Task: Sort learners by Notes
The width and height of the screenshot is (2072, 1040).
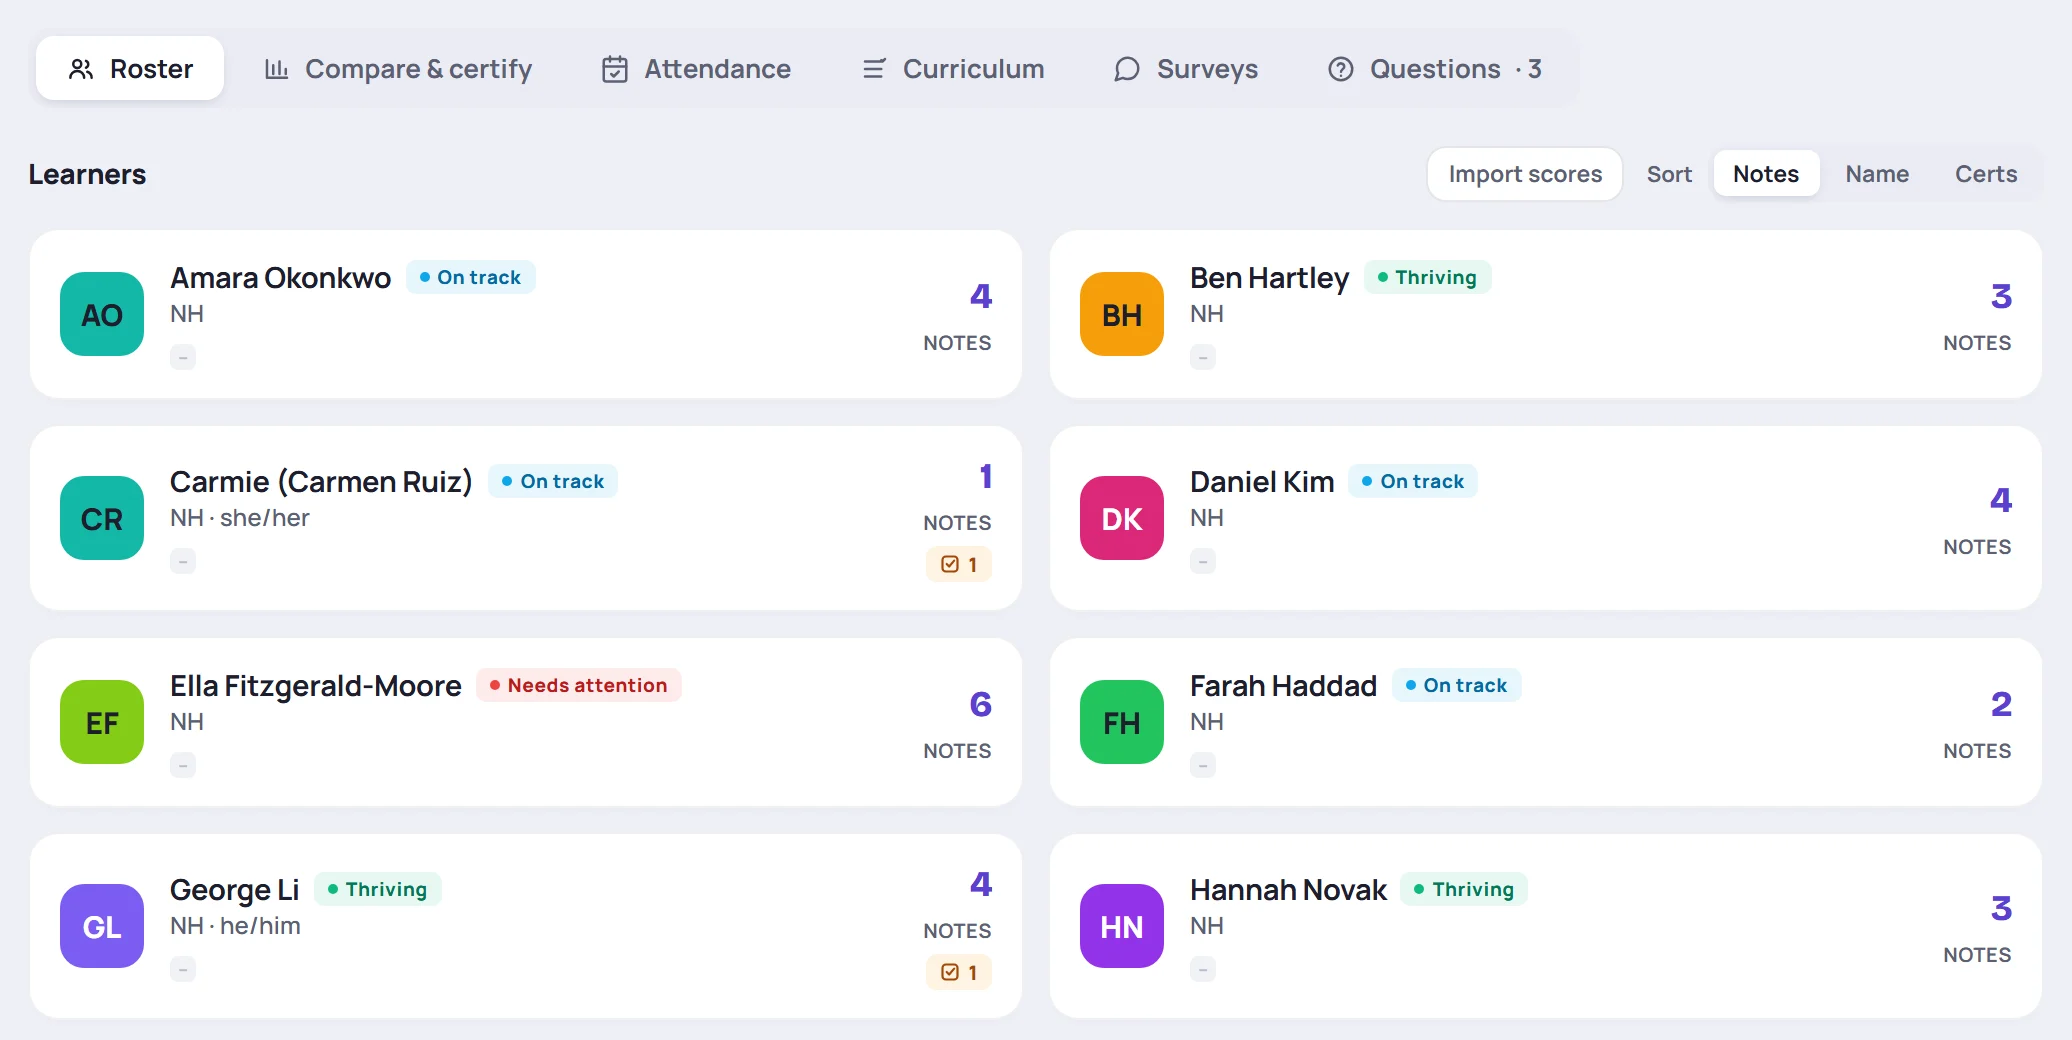Action: click(x=1766, y=174)
